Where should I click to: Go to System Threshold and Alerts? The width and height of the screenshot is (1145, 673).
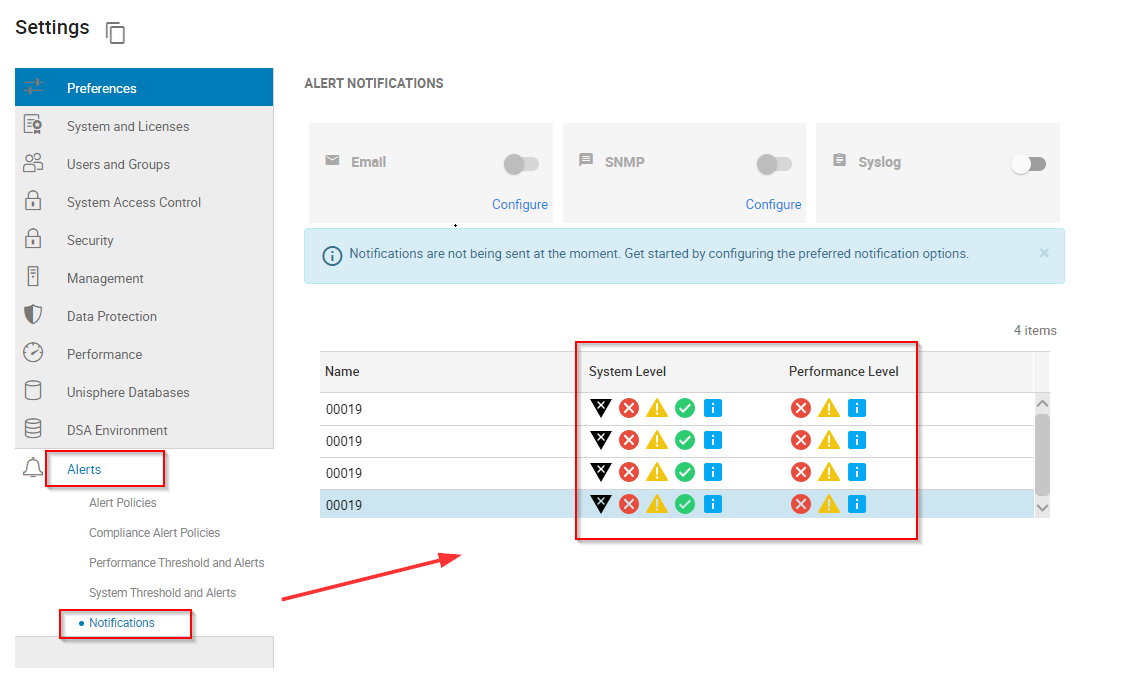tap(162, 593)
